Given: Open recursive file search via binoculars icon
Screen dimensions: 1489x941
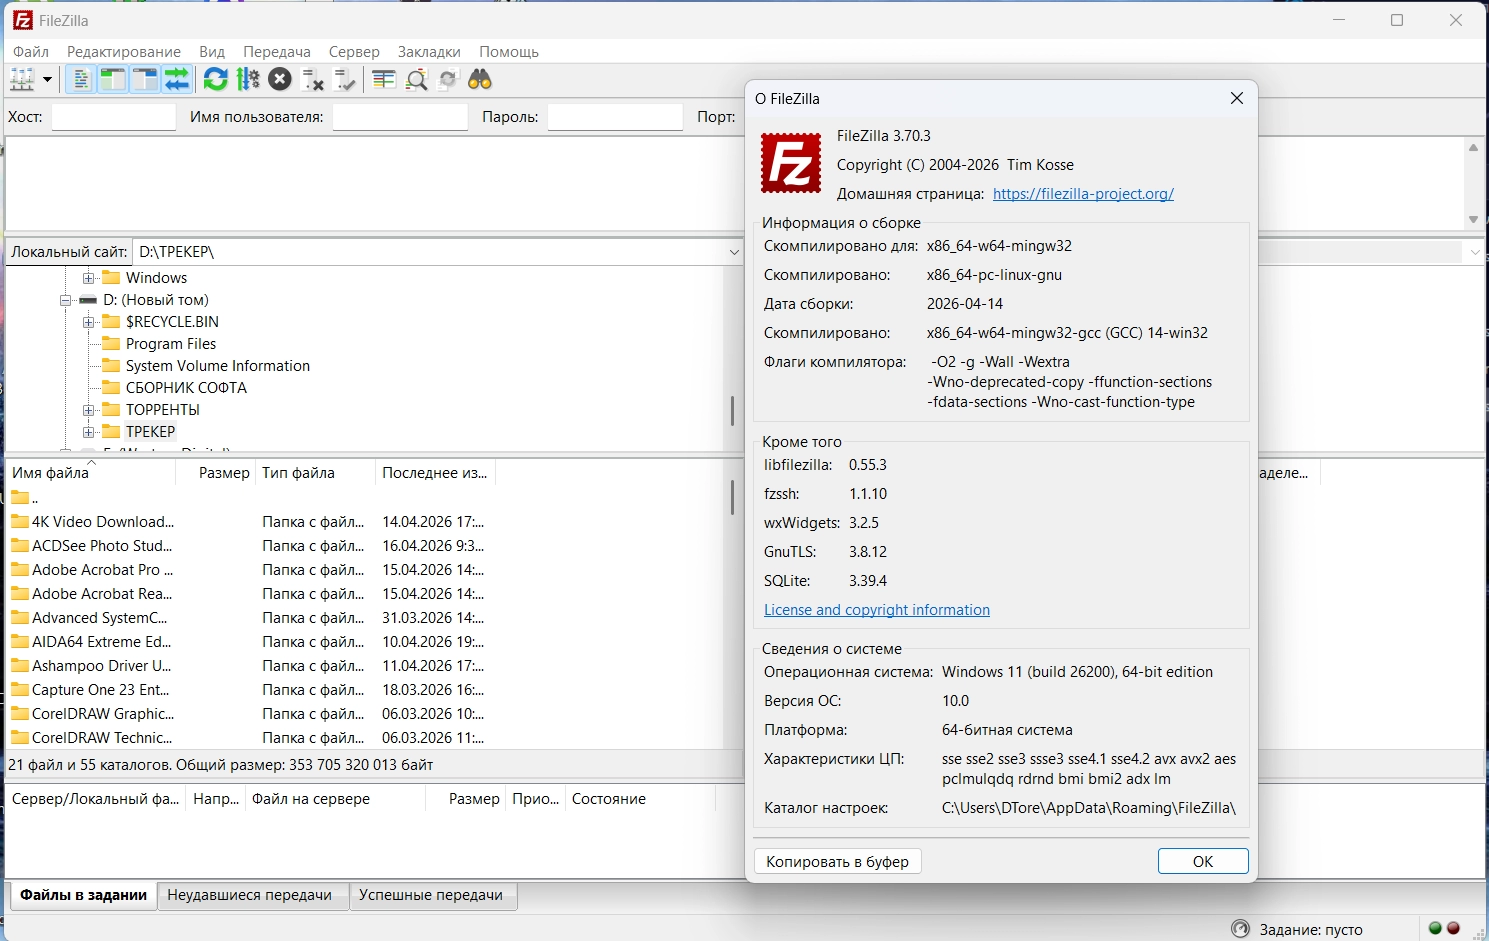Looking at the screenshot, I should click(480, 80).
